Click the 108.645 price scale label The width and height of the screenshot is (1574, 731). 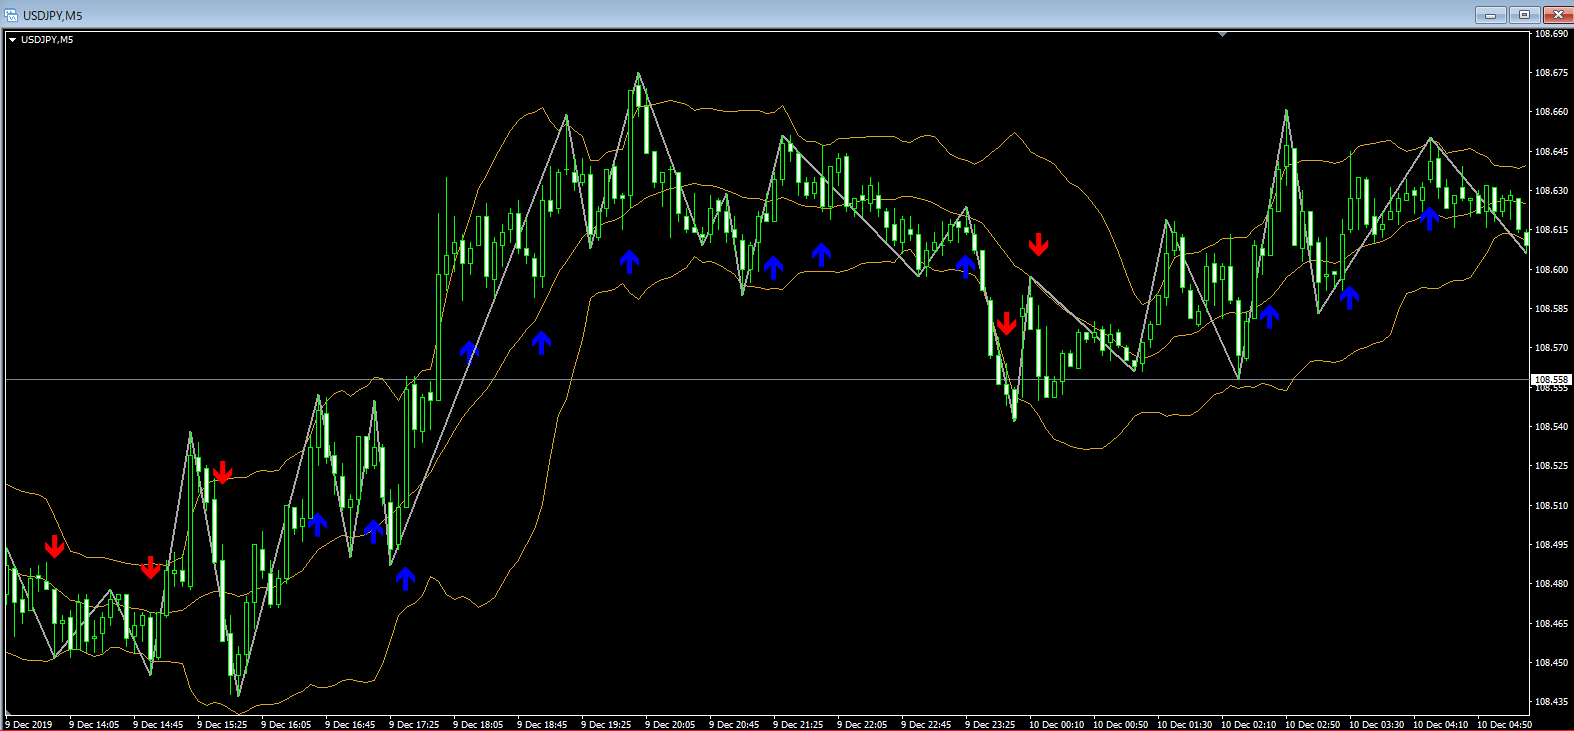click(x=1551, y=152)
